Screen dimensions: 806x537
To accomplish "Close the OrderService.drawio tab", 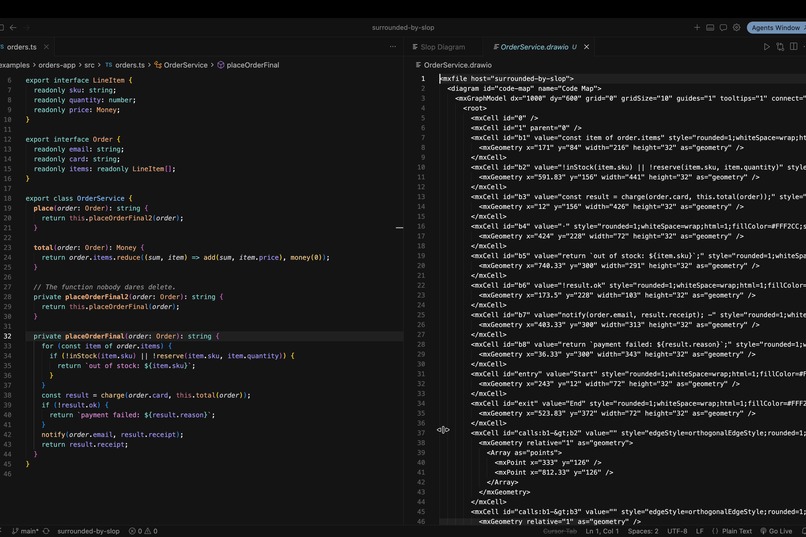I will point(587,47).
